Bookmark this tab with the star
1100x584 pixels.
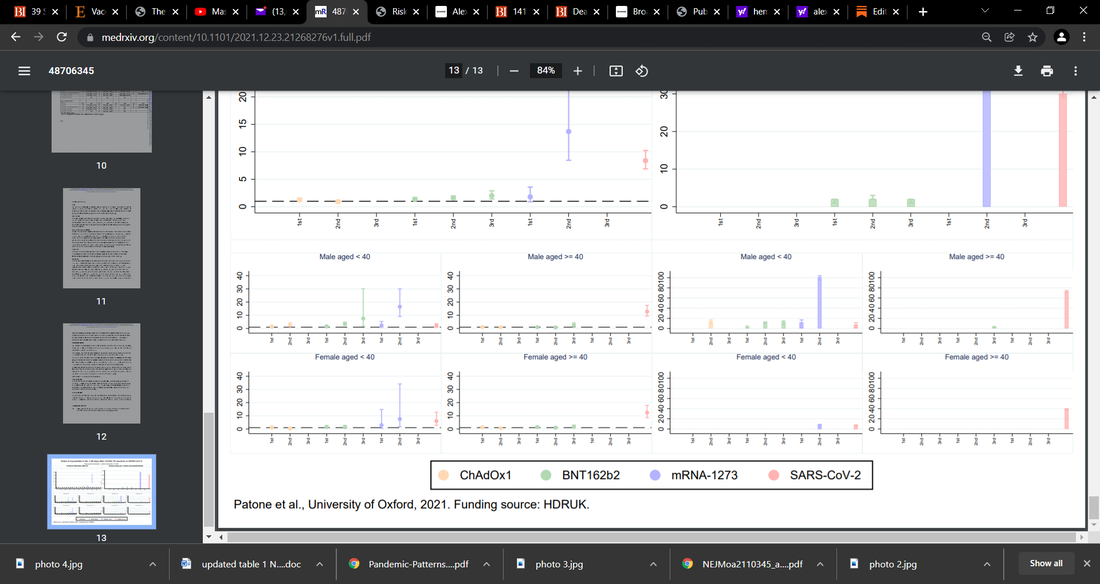click(1033, 37)
